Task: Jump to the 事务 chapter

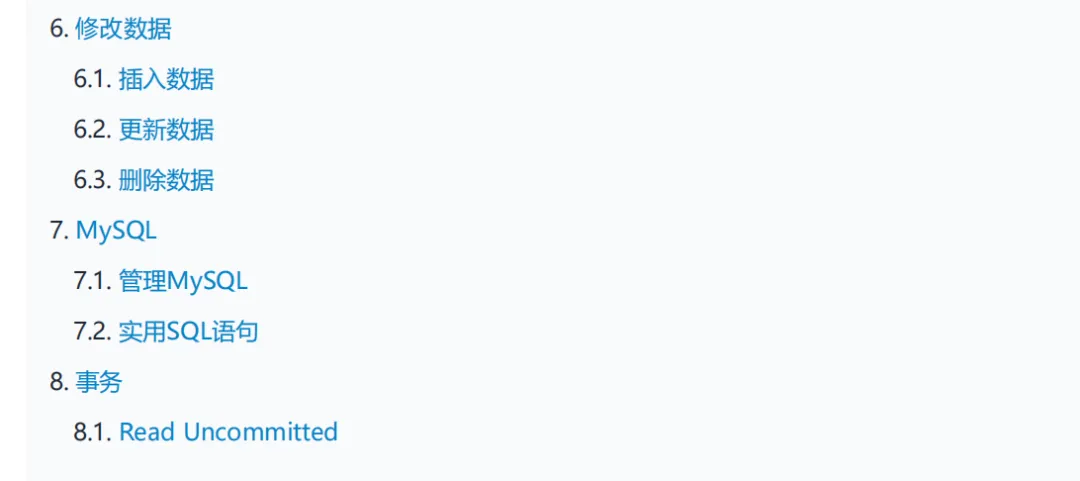Action: tap(99, 382)
